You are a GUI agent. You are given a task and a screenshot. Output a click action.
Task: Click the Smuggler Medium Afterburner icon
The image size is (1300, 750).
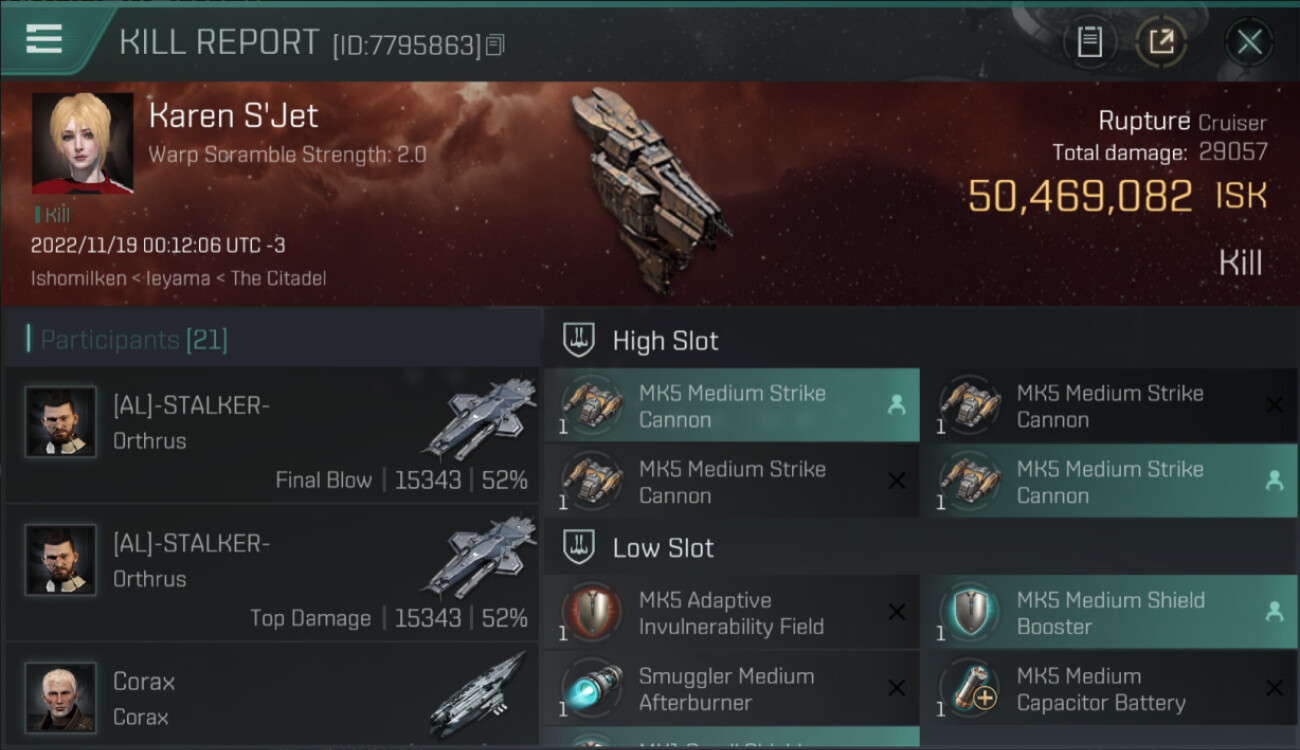coord(591,688)
